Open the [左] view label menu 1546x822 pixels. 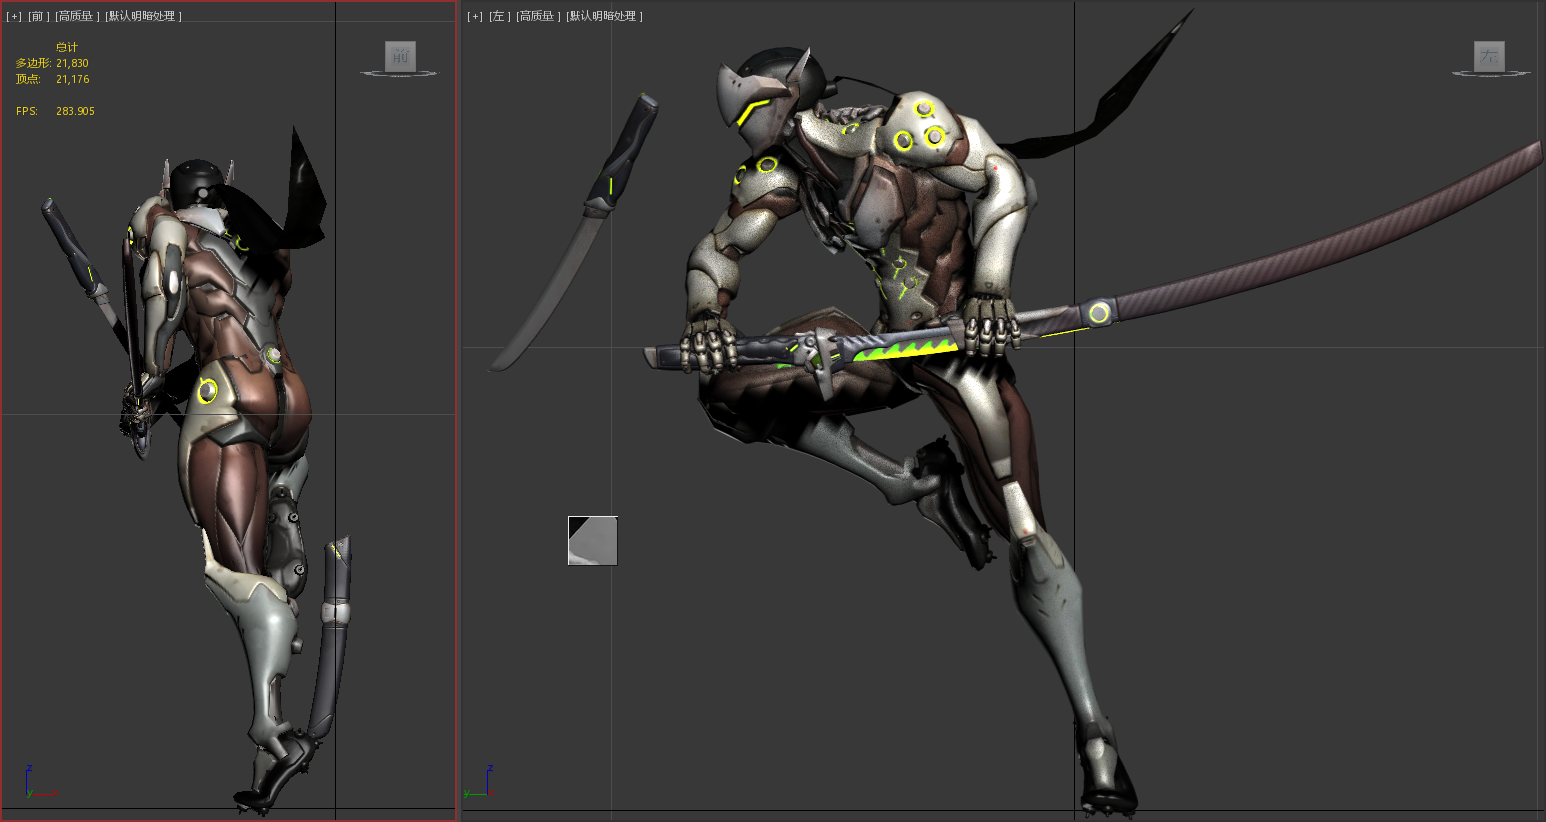pyautogui.click(x=499, y=16)
